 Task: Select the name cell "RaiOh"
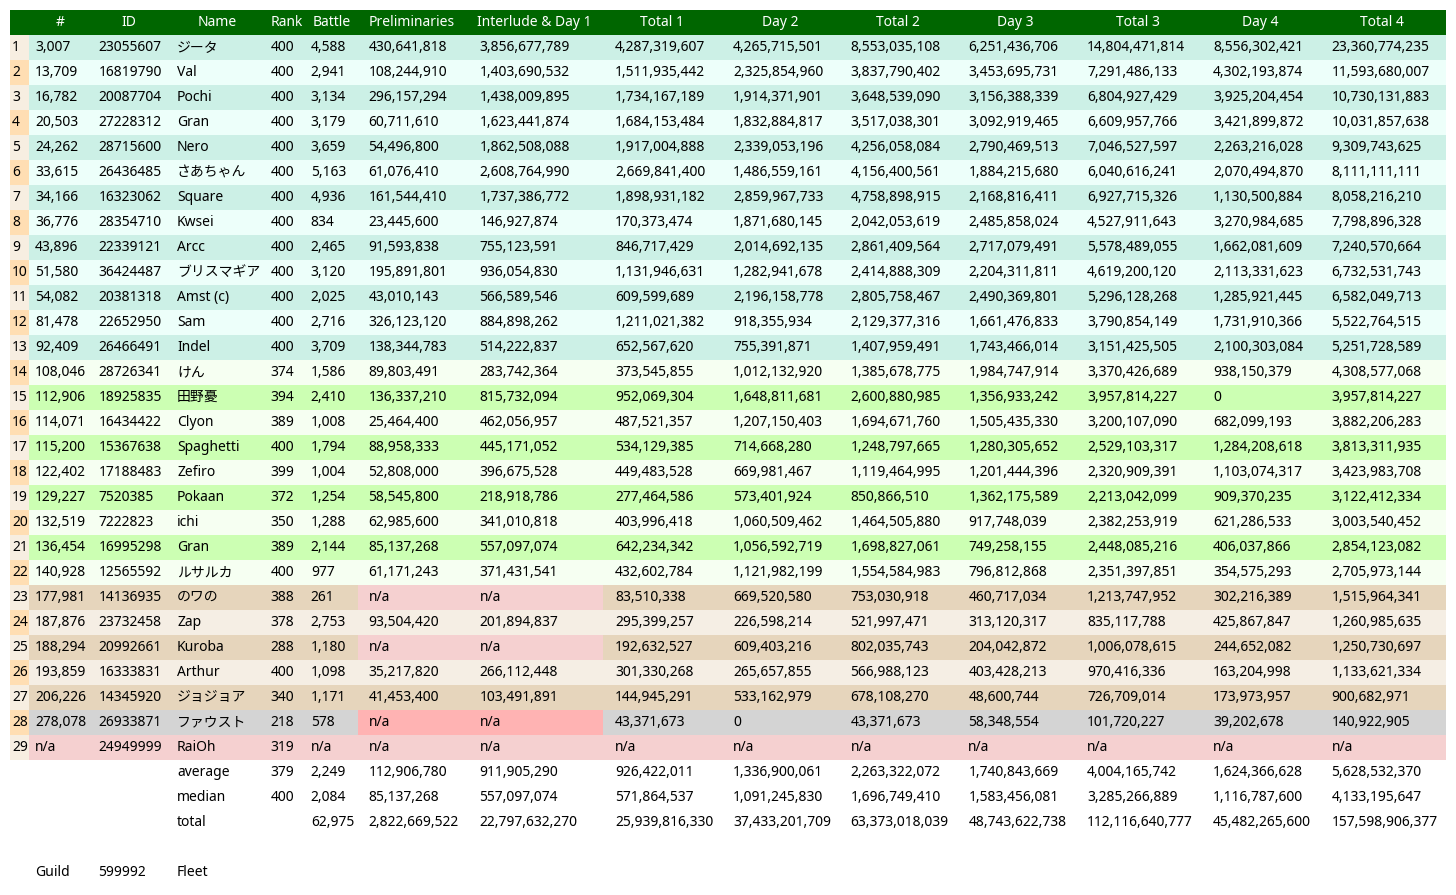[196, 746]
